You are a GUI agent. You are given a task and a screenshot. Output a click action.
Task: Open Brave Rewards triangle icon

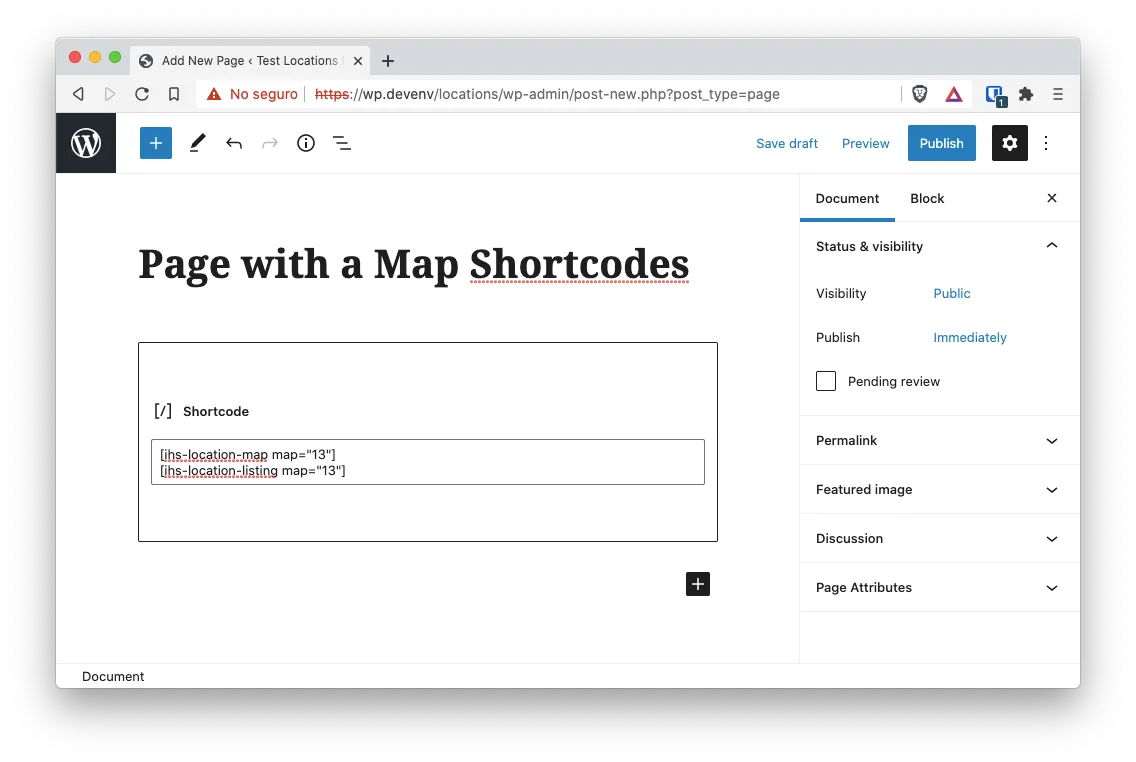coord(953,94)
